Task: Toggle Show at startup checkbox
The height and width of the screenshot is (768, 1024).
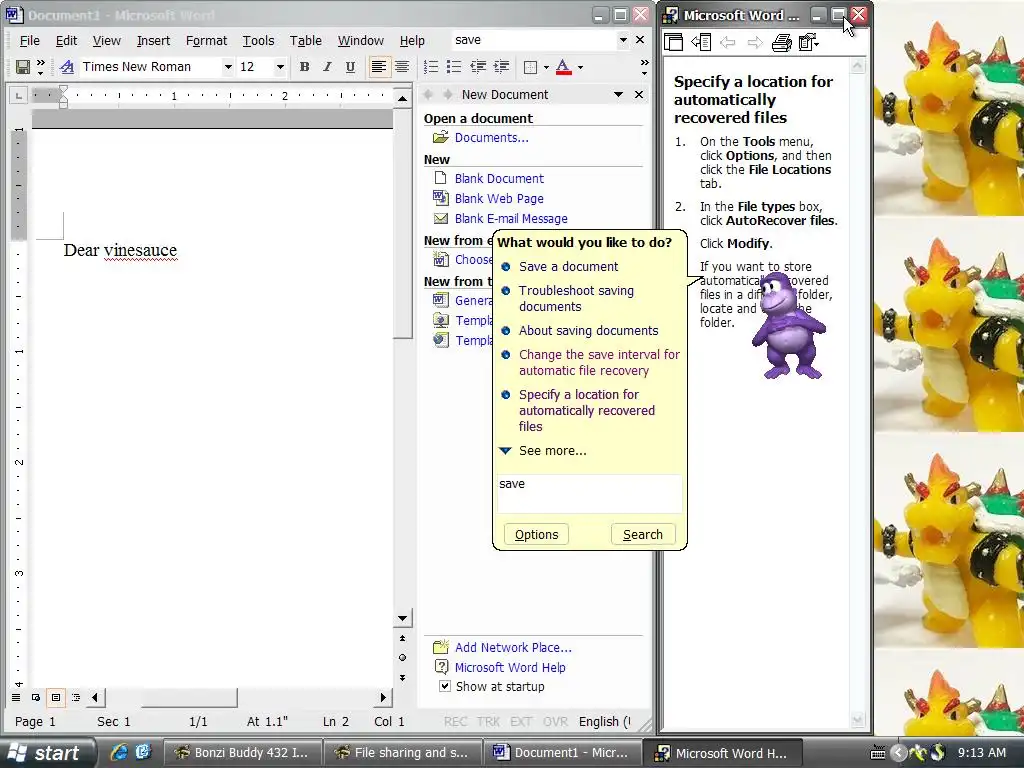Action: 445,686
